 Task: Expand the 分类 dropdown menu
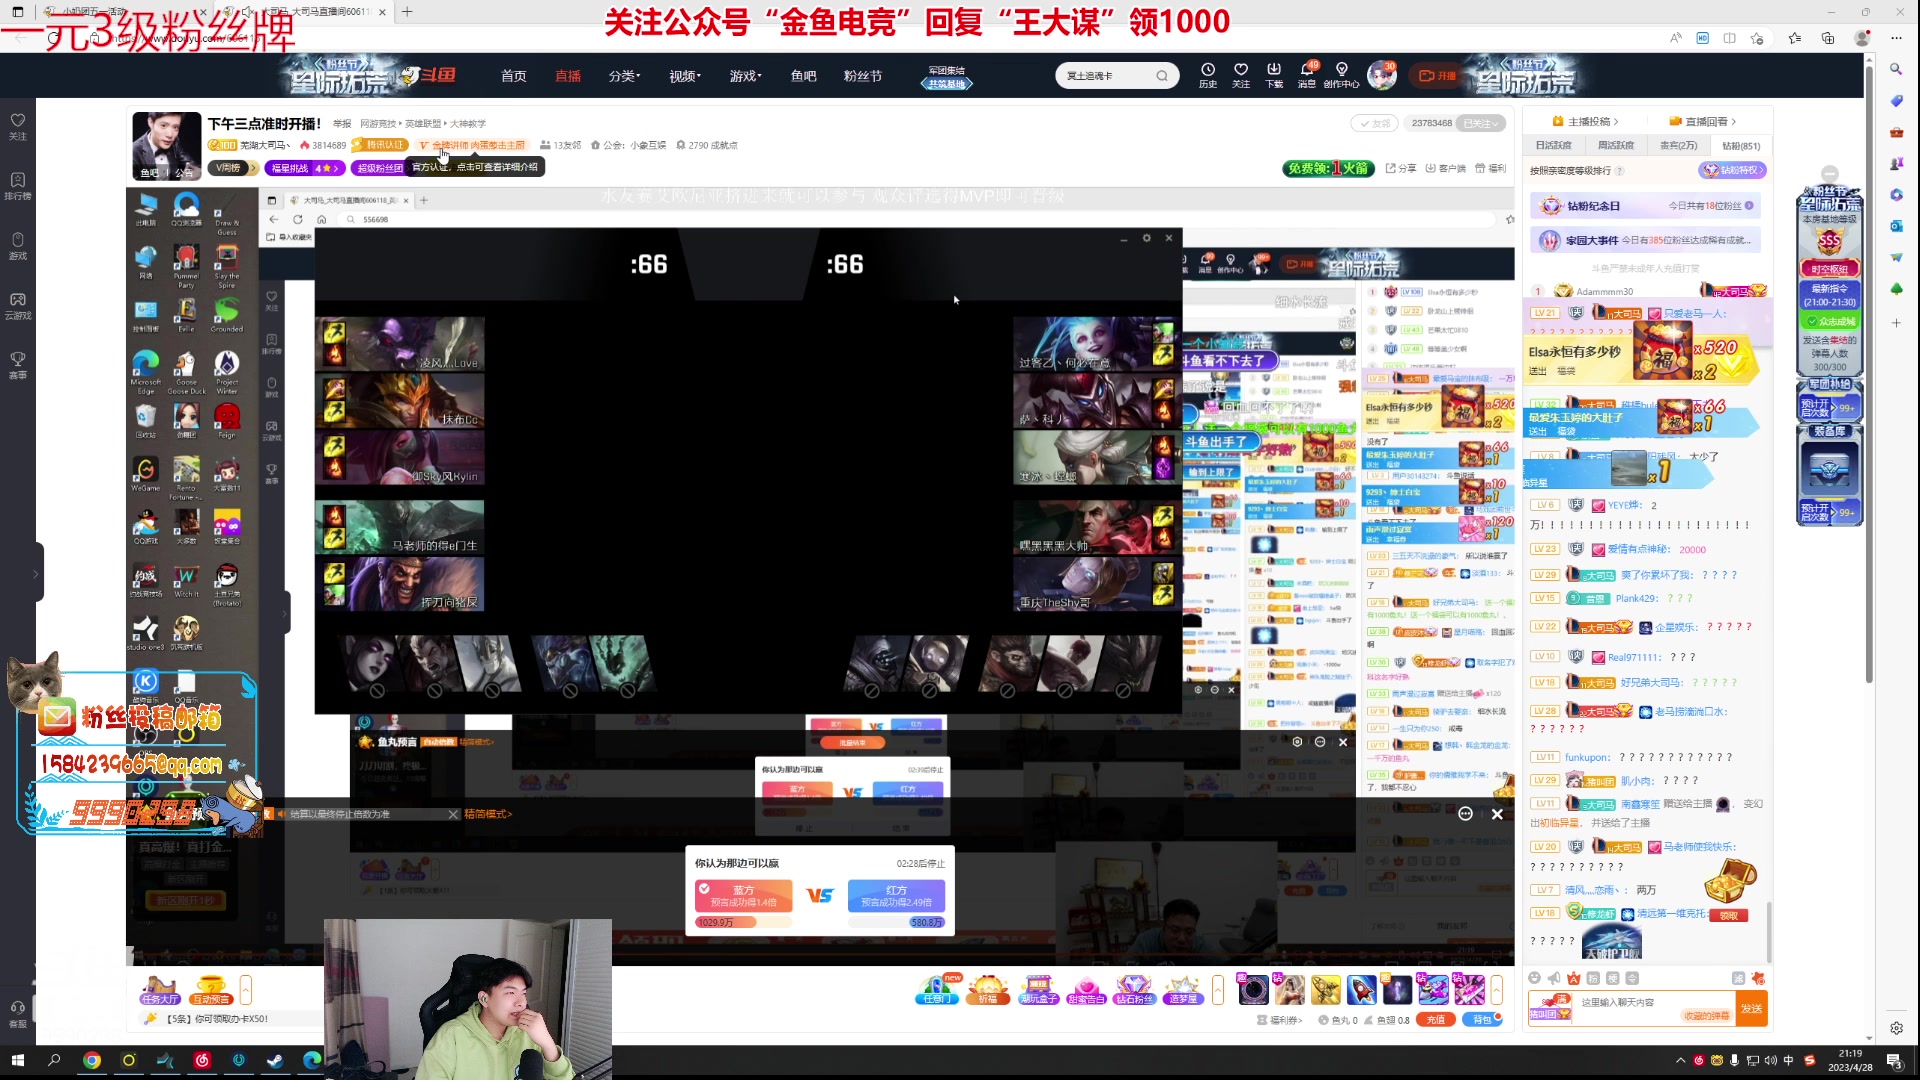click(624, 76)
